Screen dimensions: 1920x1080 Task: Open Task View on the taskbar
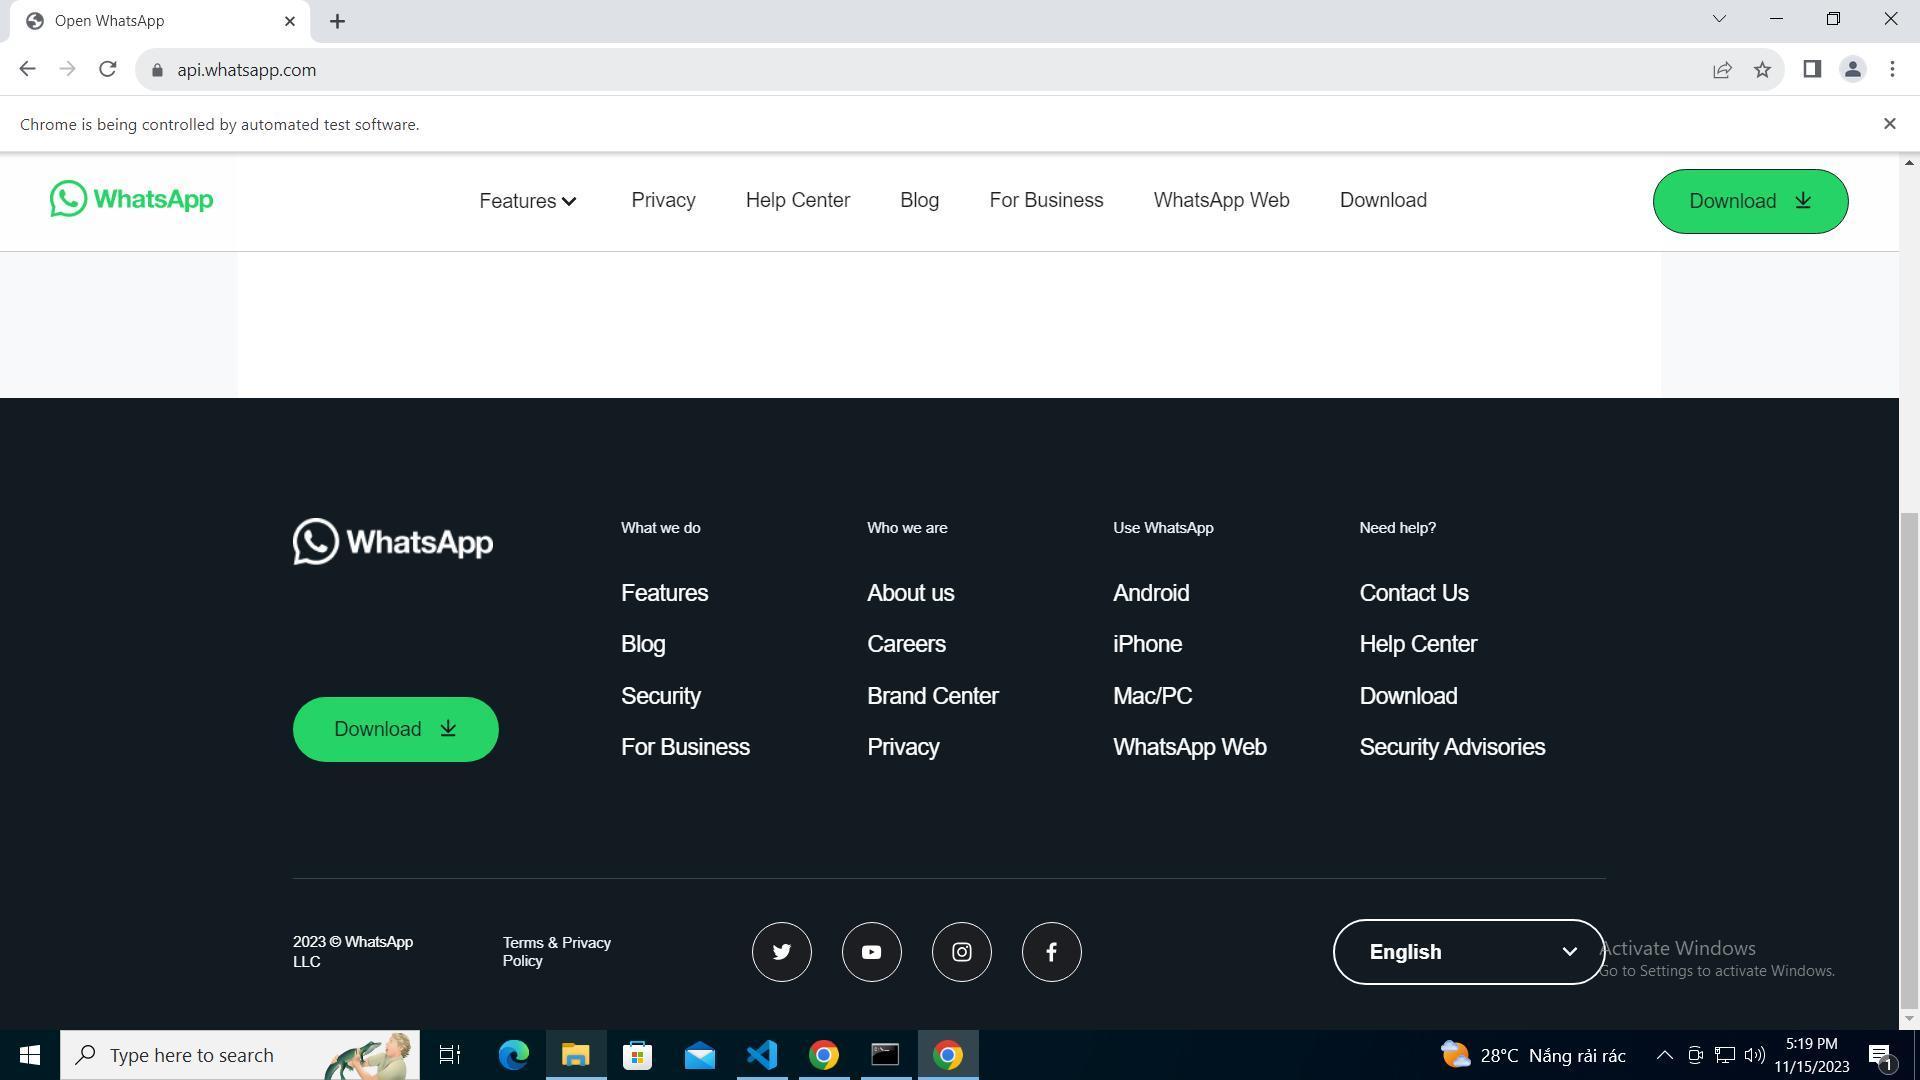tap(450, 1055)
